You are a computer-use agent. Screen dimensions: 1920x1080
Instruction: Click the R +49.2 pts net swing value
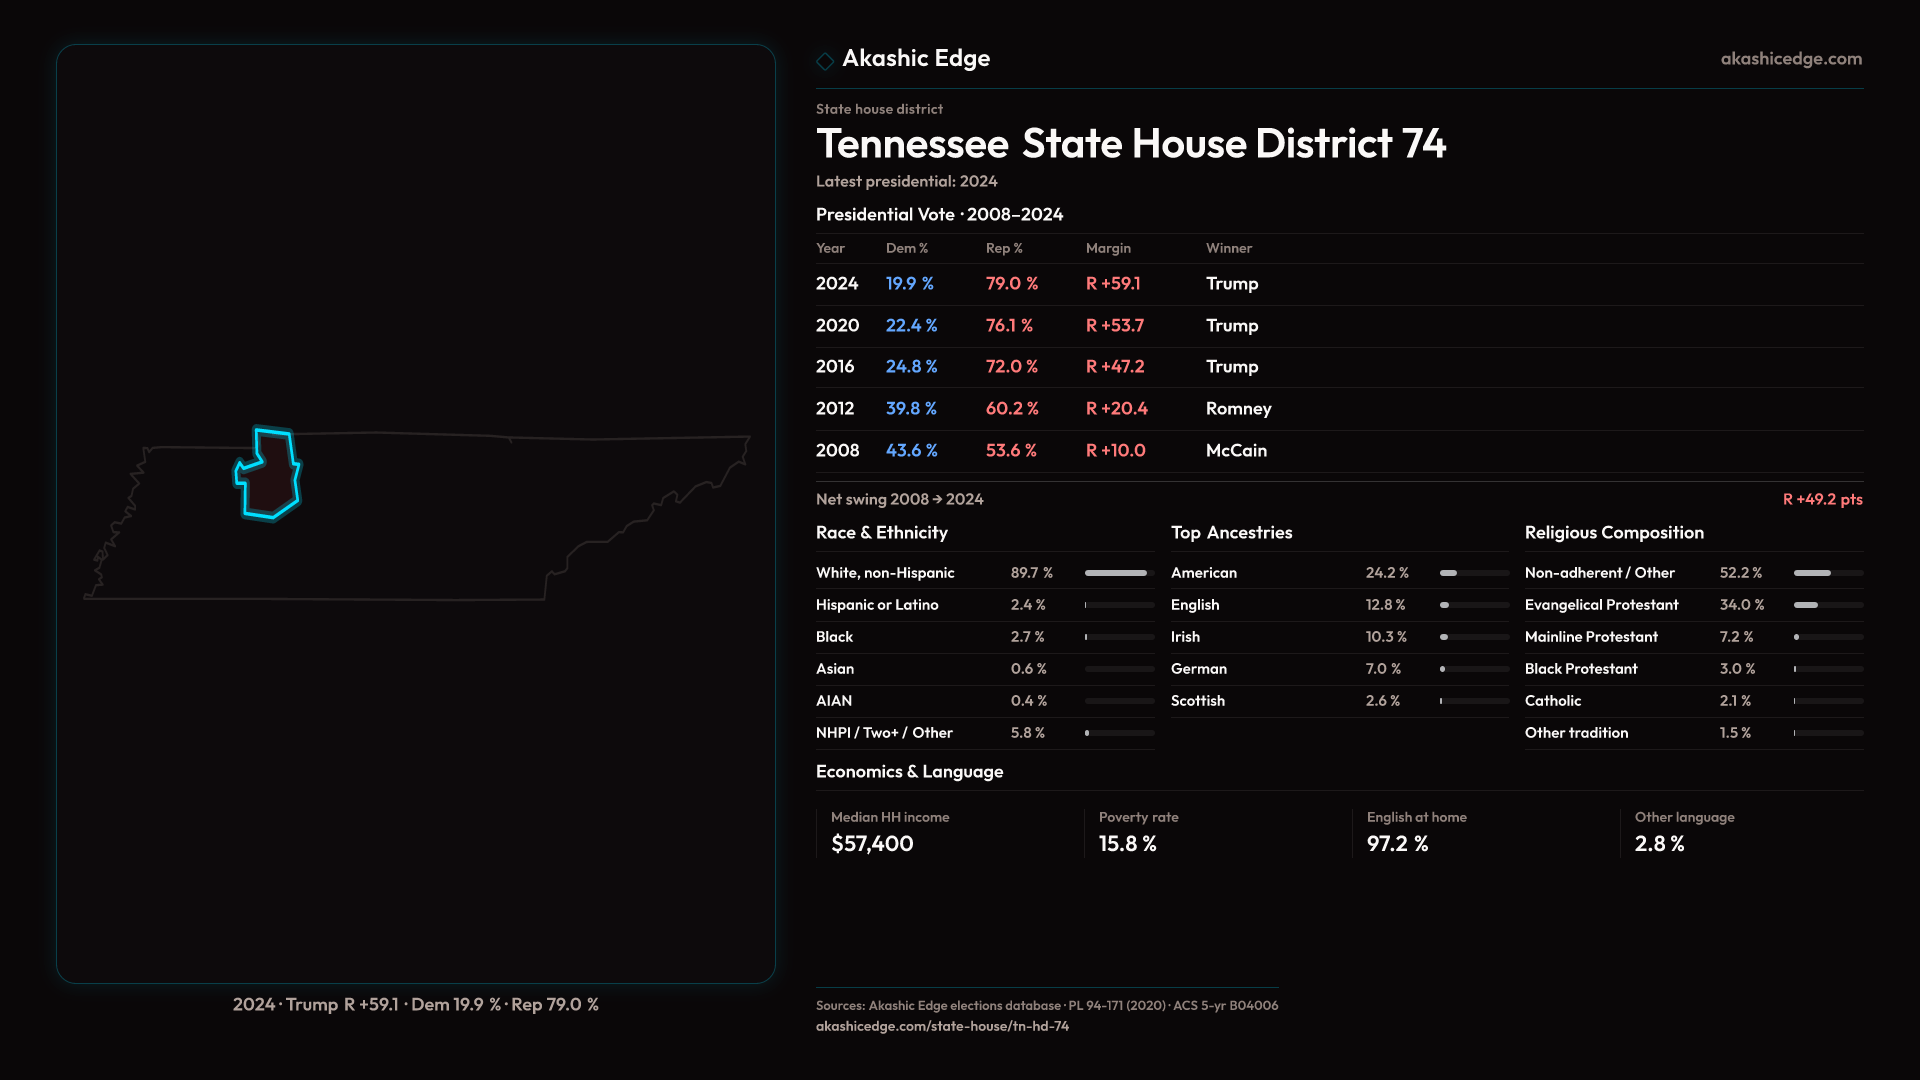[1821, 499]
